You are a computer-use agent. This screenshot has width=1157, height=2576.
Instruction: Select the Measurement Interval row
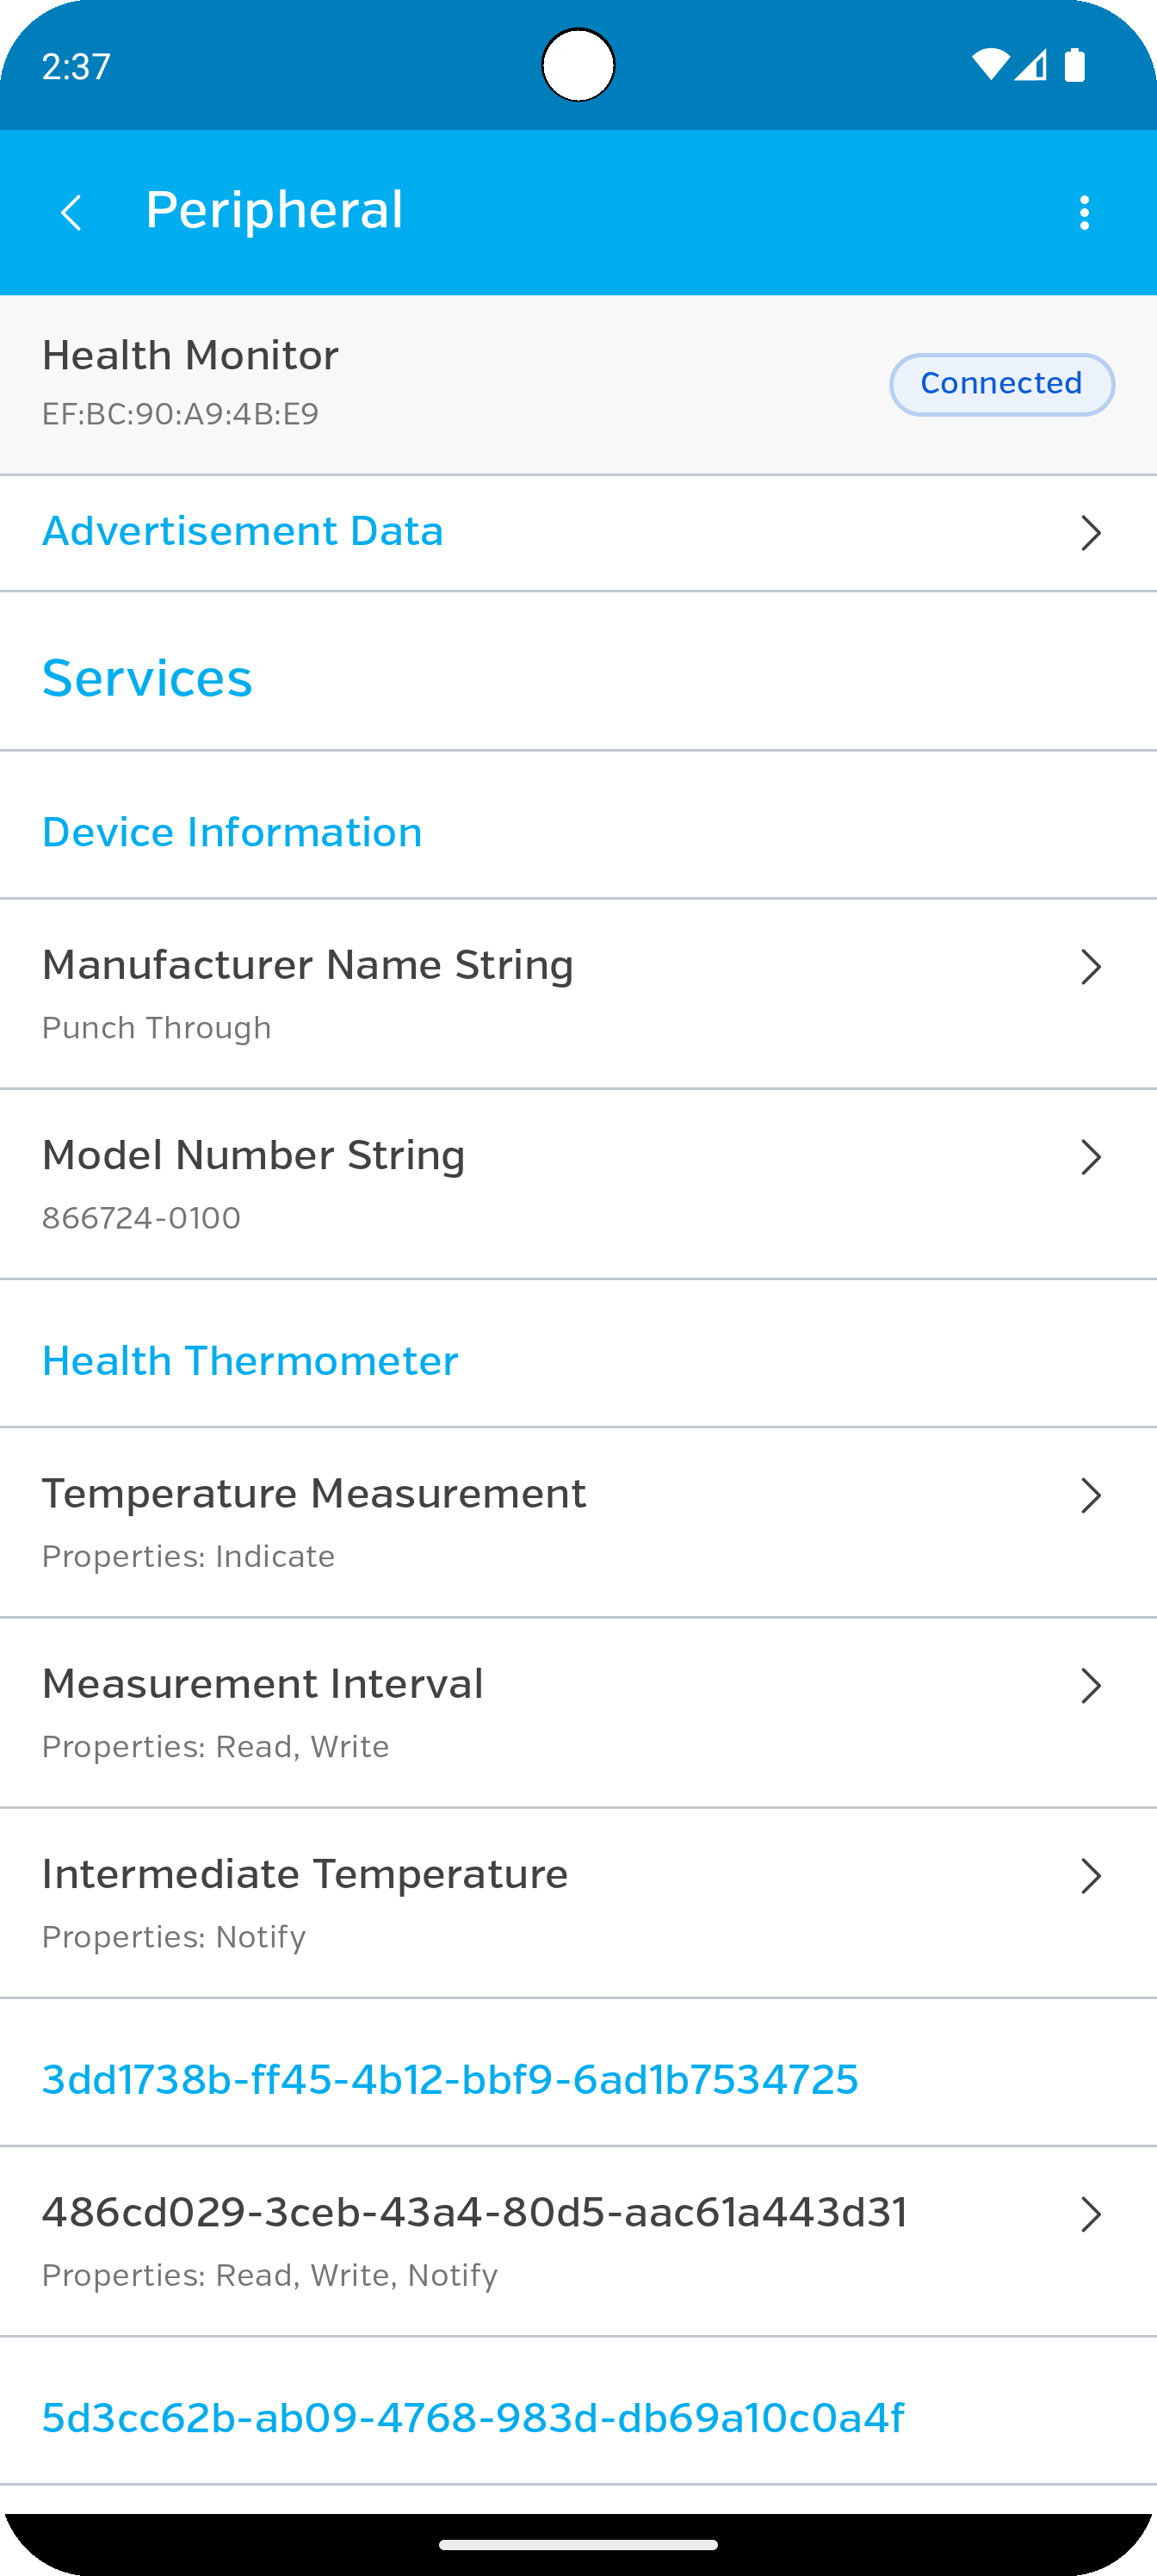578,1712
